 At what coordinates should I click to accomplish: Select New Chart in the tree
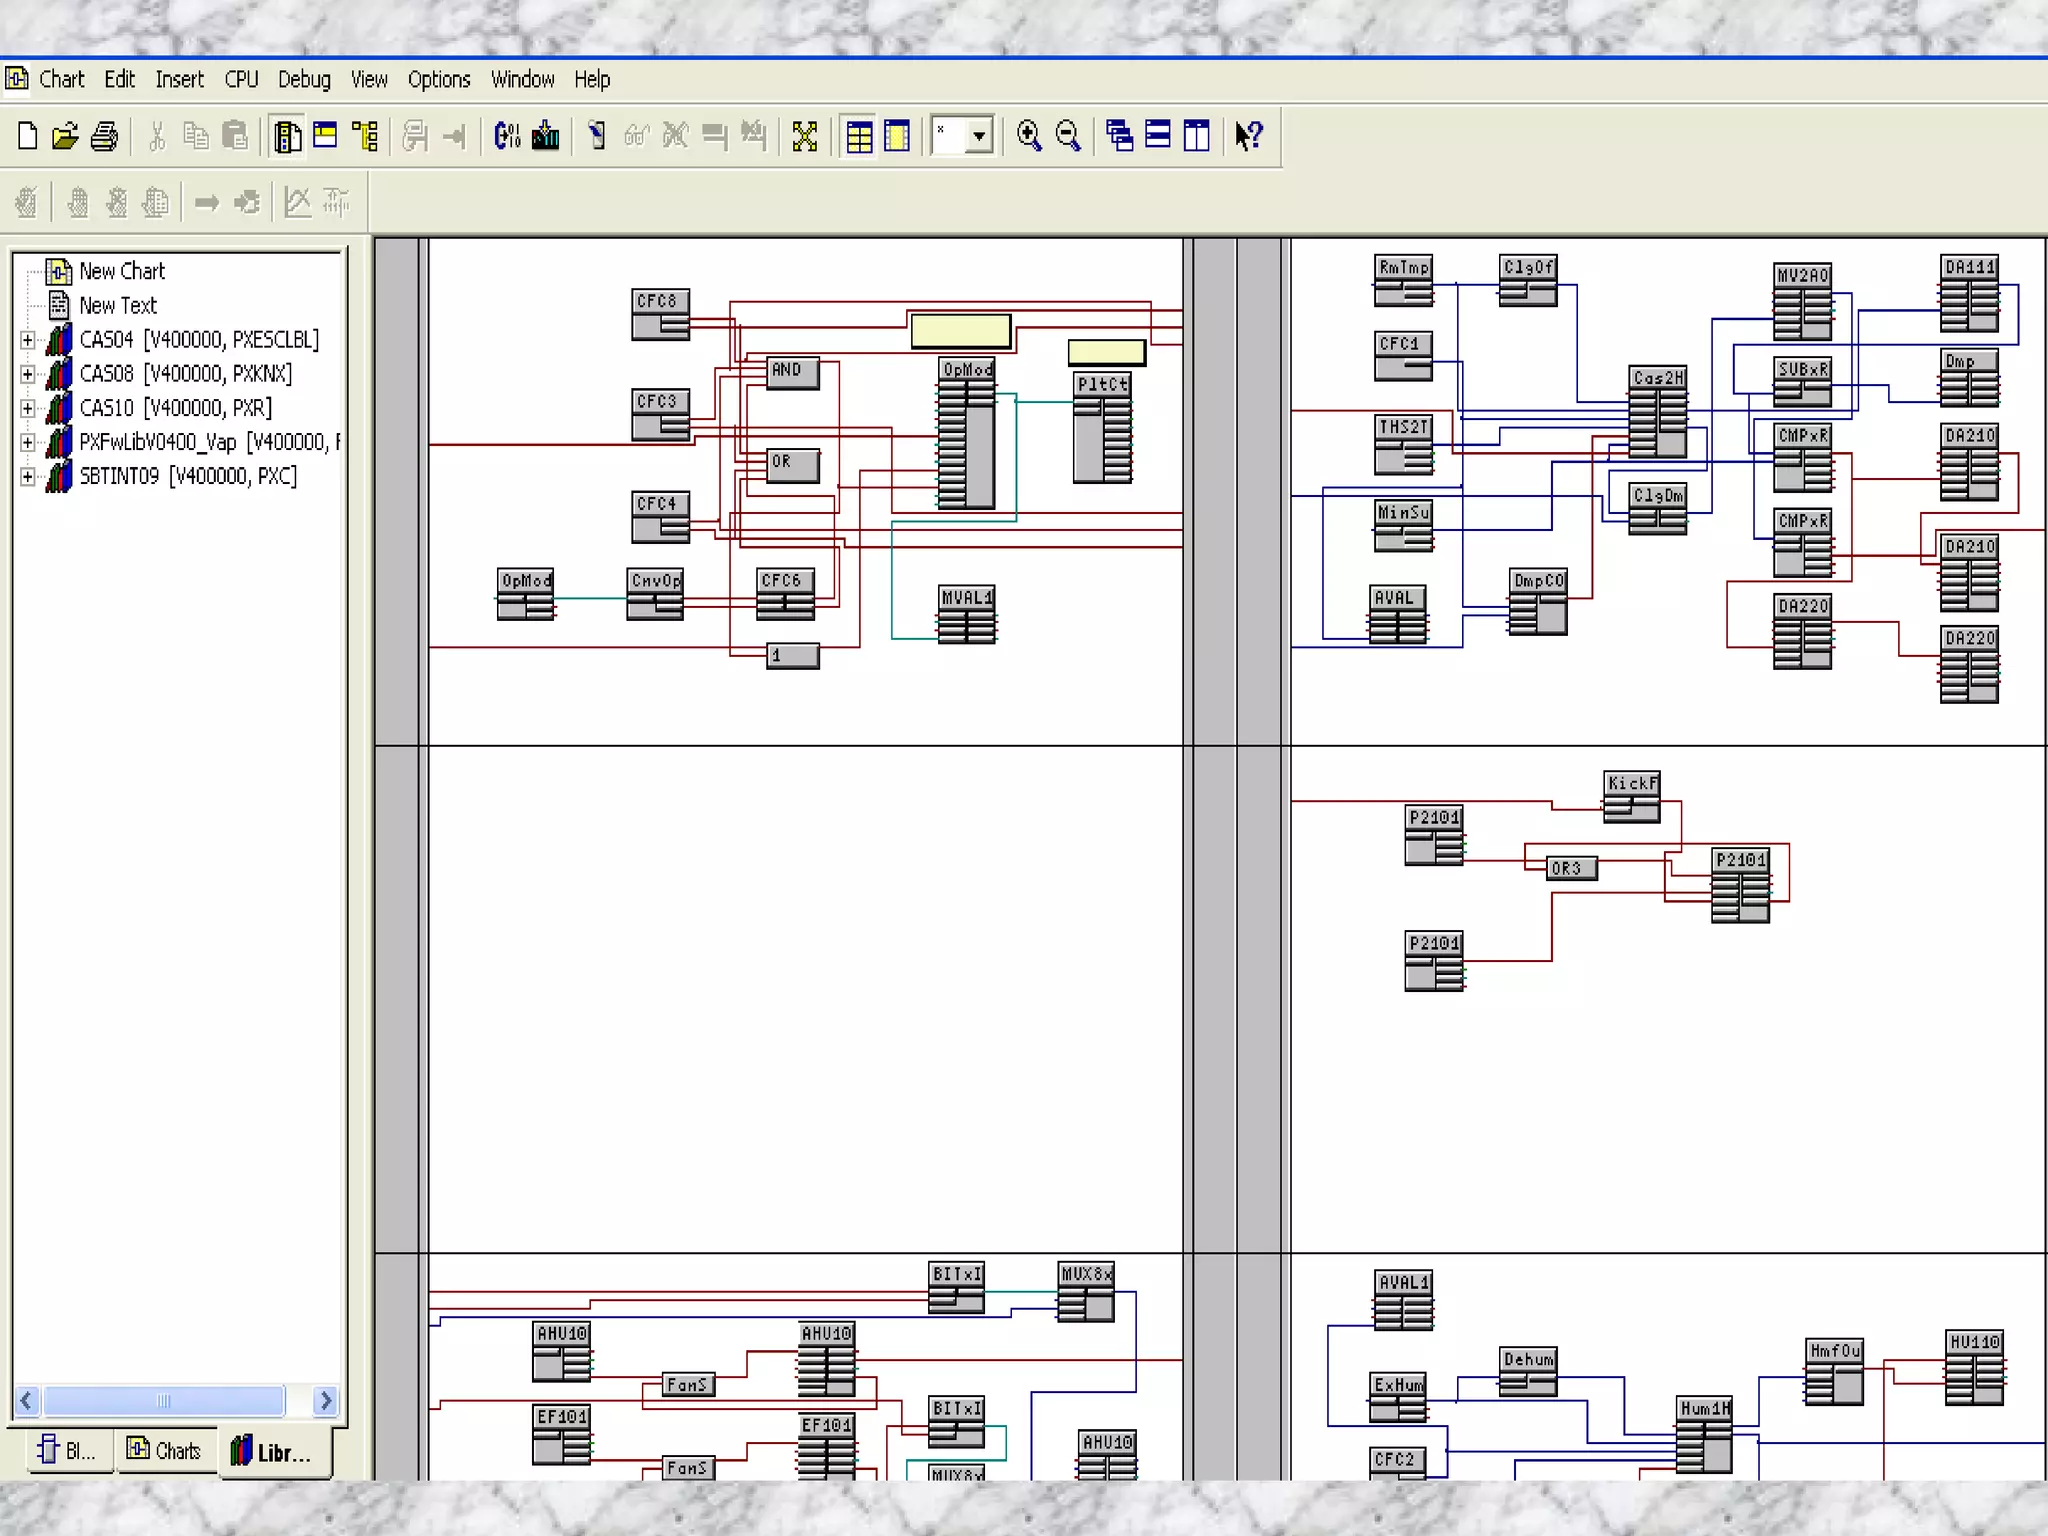[121, 271]
